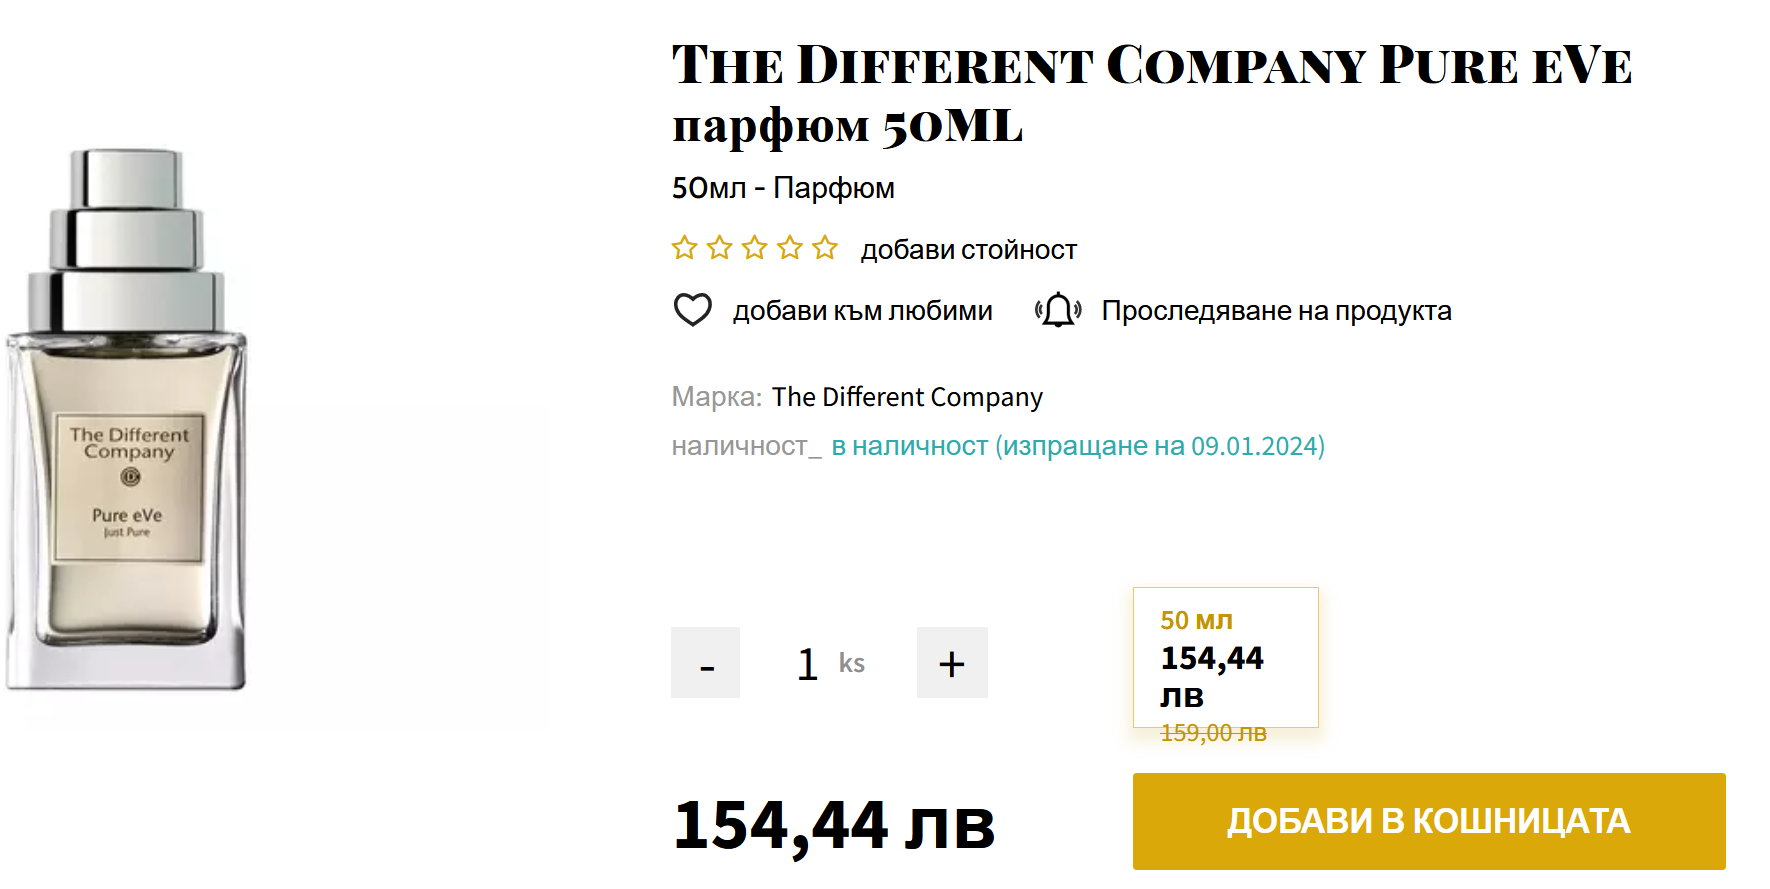Choose the third rating star

(755, 248)
